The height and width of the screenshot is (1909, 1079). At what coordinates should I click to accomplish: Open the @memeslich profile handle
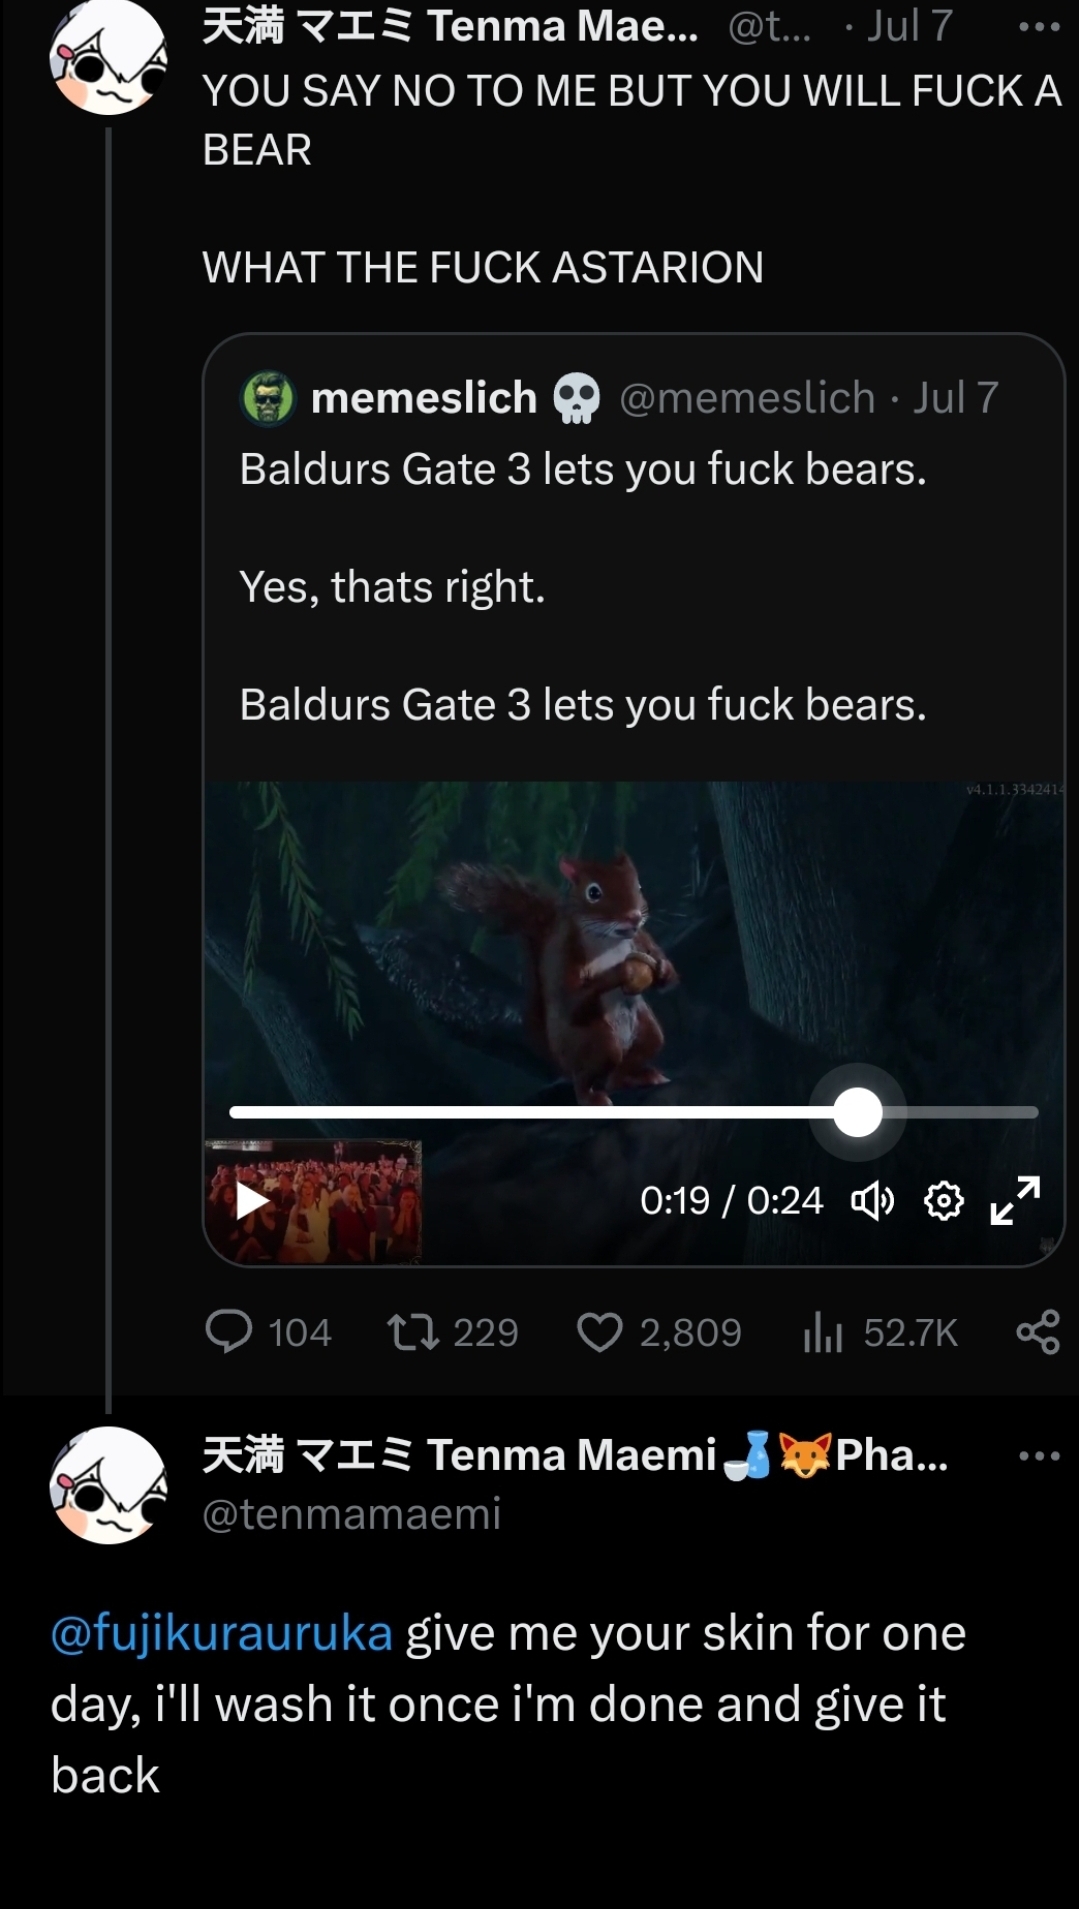coord(747,398)
